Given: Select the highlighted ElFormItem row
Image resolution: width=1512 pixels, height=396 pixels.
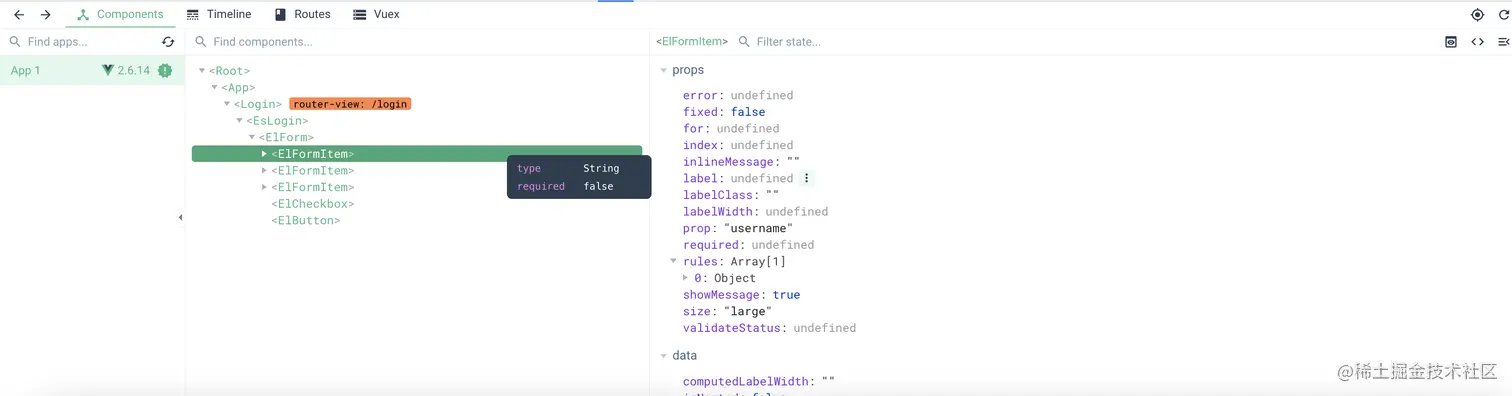Looking at the screenshot, I should click(x=417, y=154).
